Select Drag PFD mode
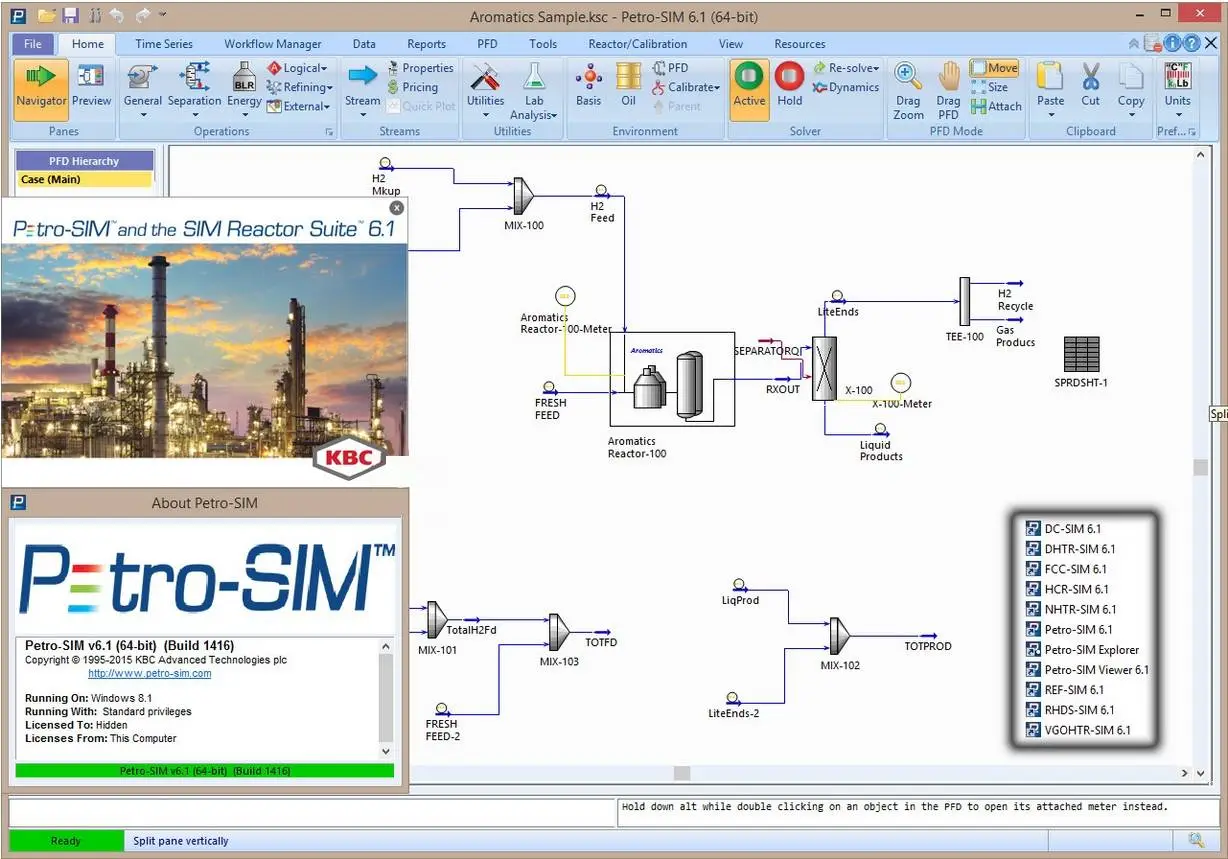This screenshot has height=859, width=1228. pos(948,90)
